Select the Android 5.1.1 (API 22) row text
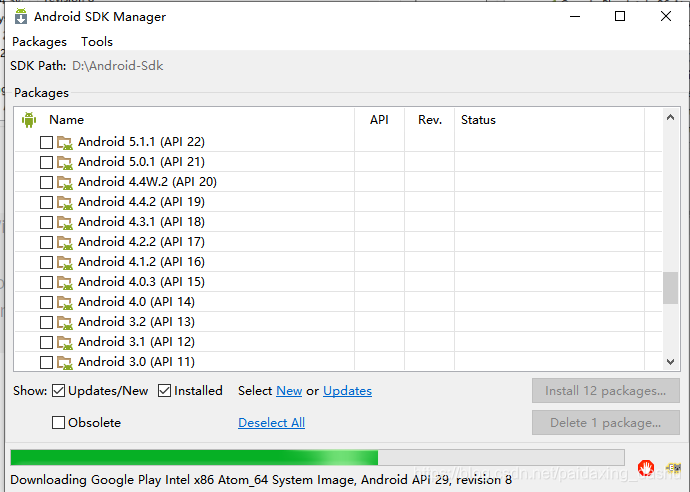Image resolution: width=690 pixels, height=492 pixels. click(141, 142)
